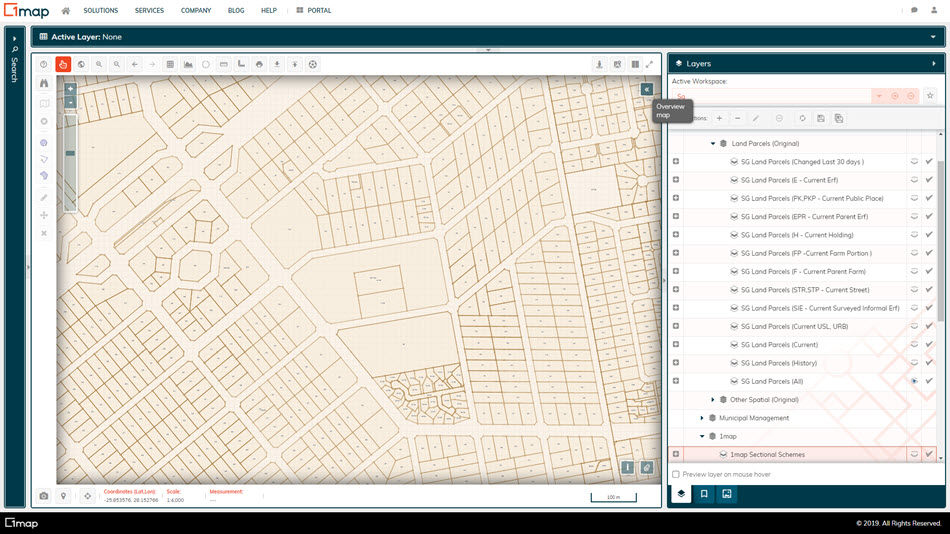Collapse the Land Parcels (Original) group
Screen dimensions: 950x534
712,144
